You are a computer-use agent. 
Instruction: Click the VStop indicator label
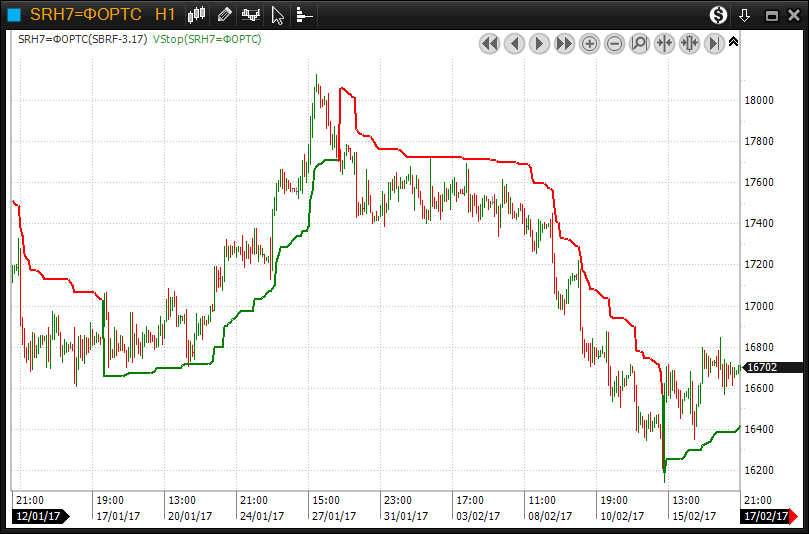click(208, 39)
